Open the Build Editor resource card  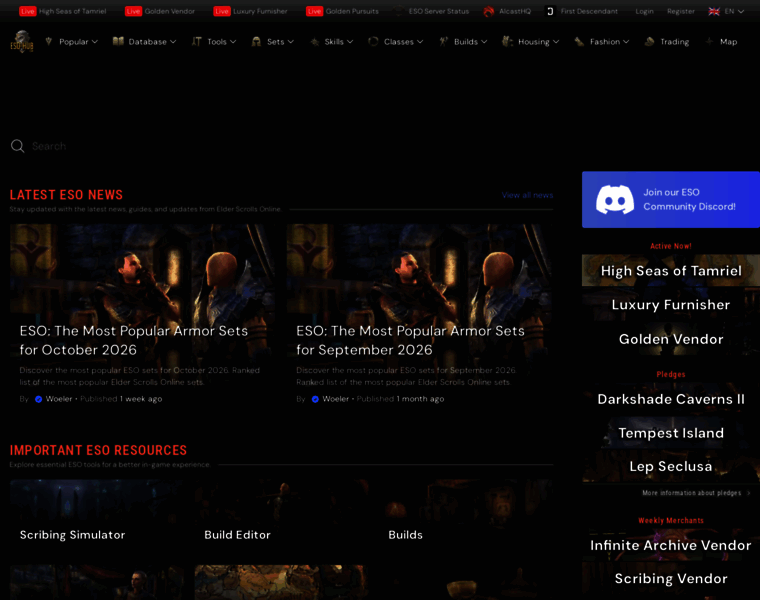281,517
